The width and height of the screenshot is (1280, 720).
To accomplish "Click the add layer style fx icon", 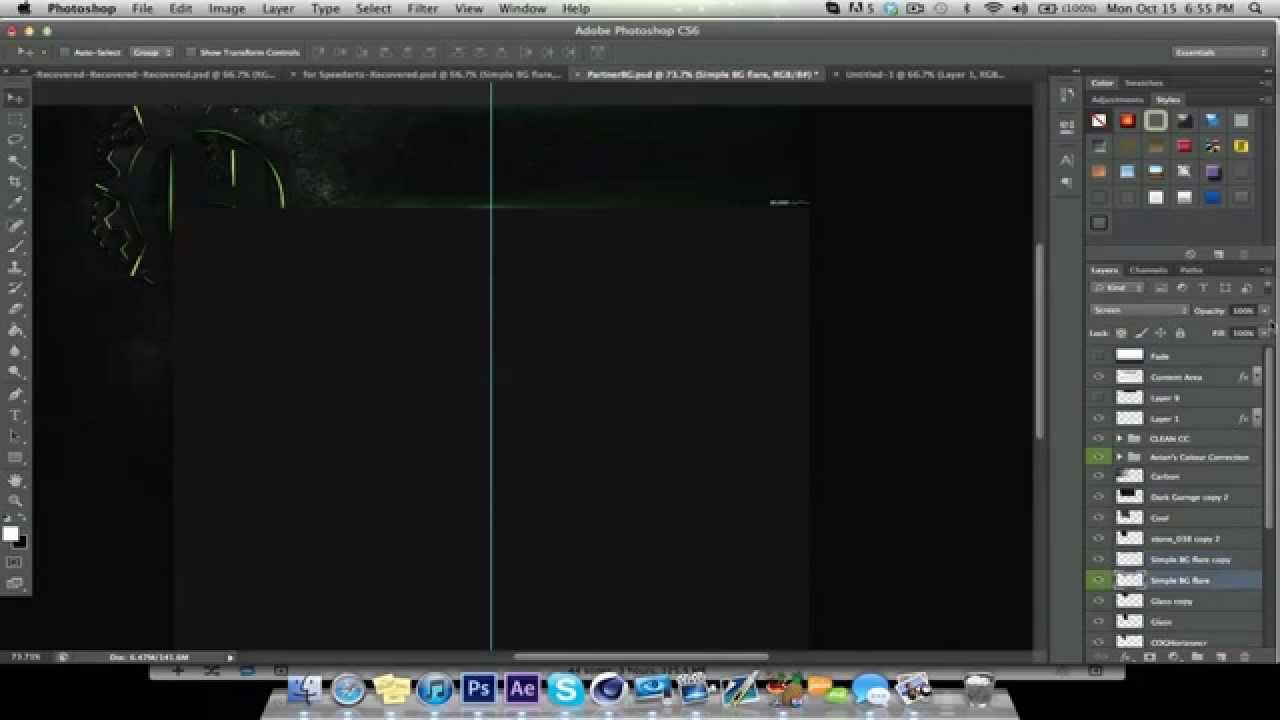I will (1125, 657).
